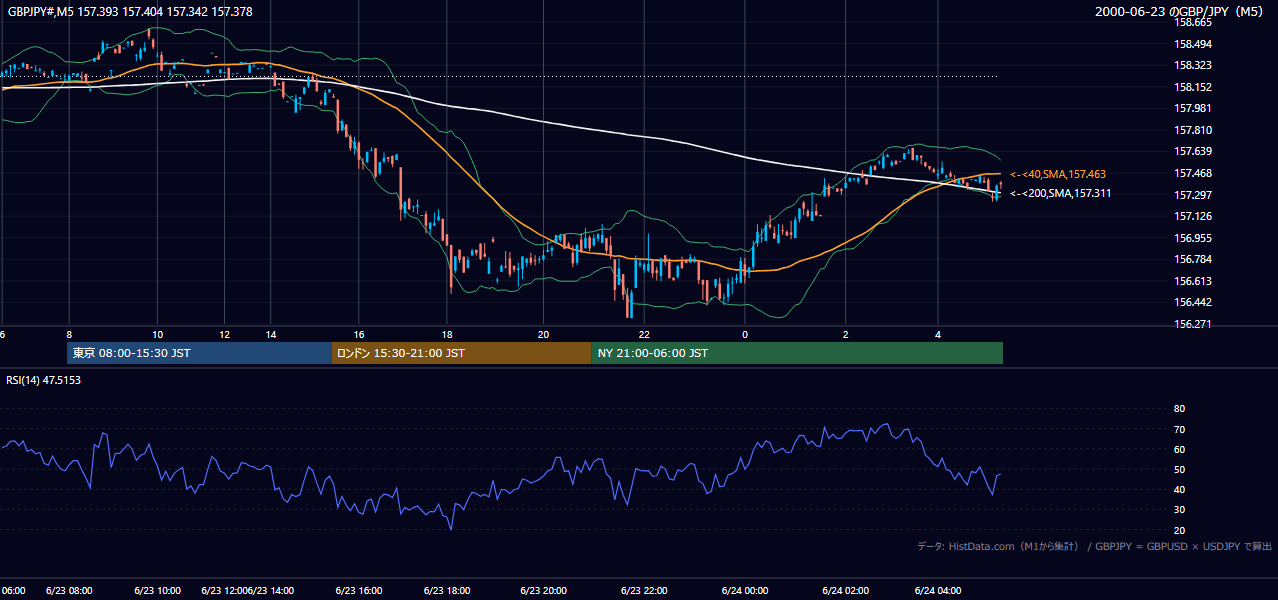Click hour label 22 under the price chart
Screen dimensions: 1278x600
point(645,334)
